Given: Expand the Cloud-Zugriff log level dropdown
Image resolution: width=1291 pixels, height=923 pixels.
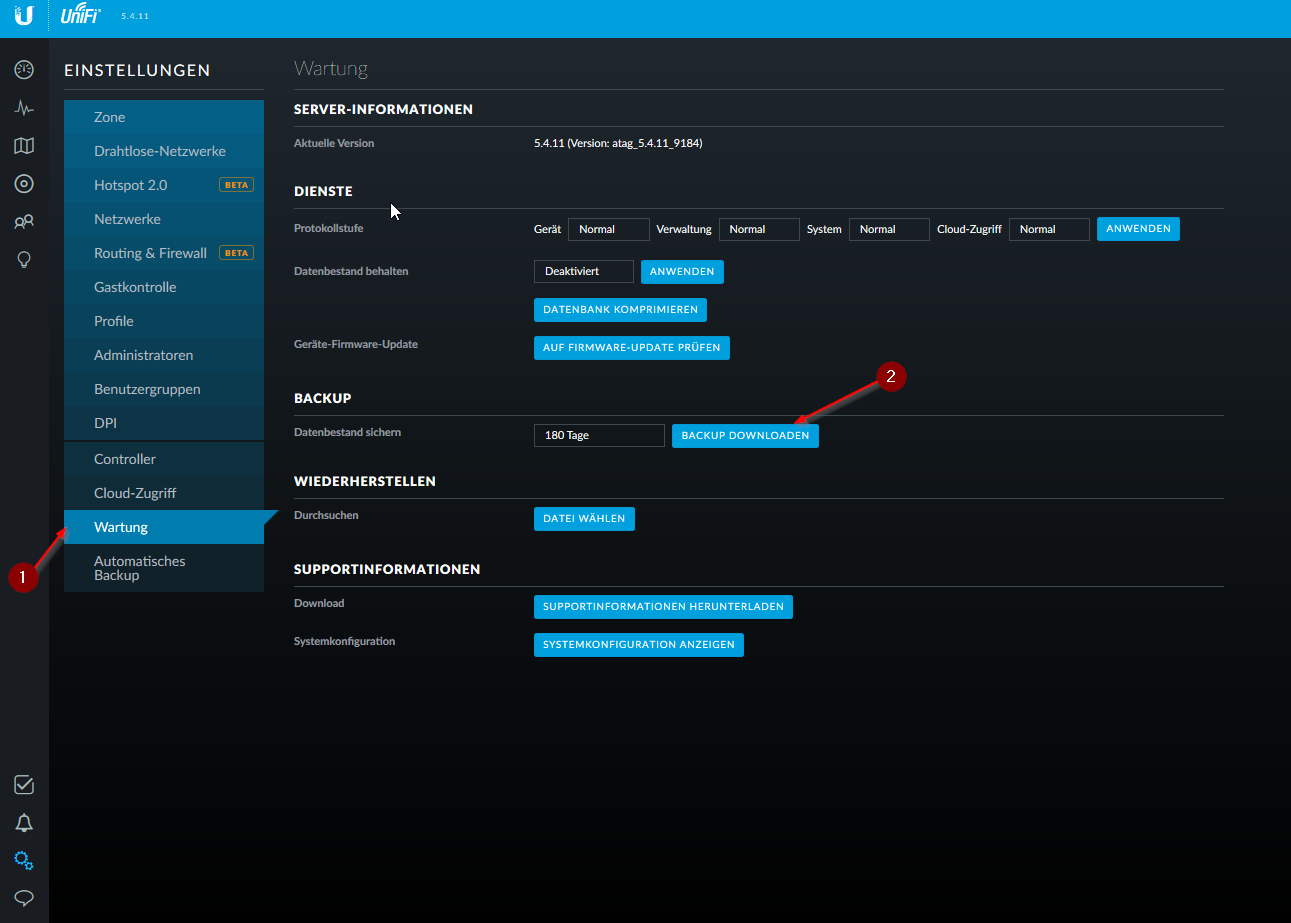Looking at the screenshot, I should point(1048,229).
